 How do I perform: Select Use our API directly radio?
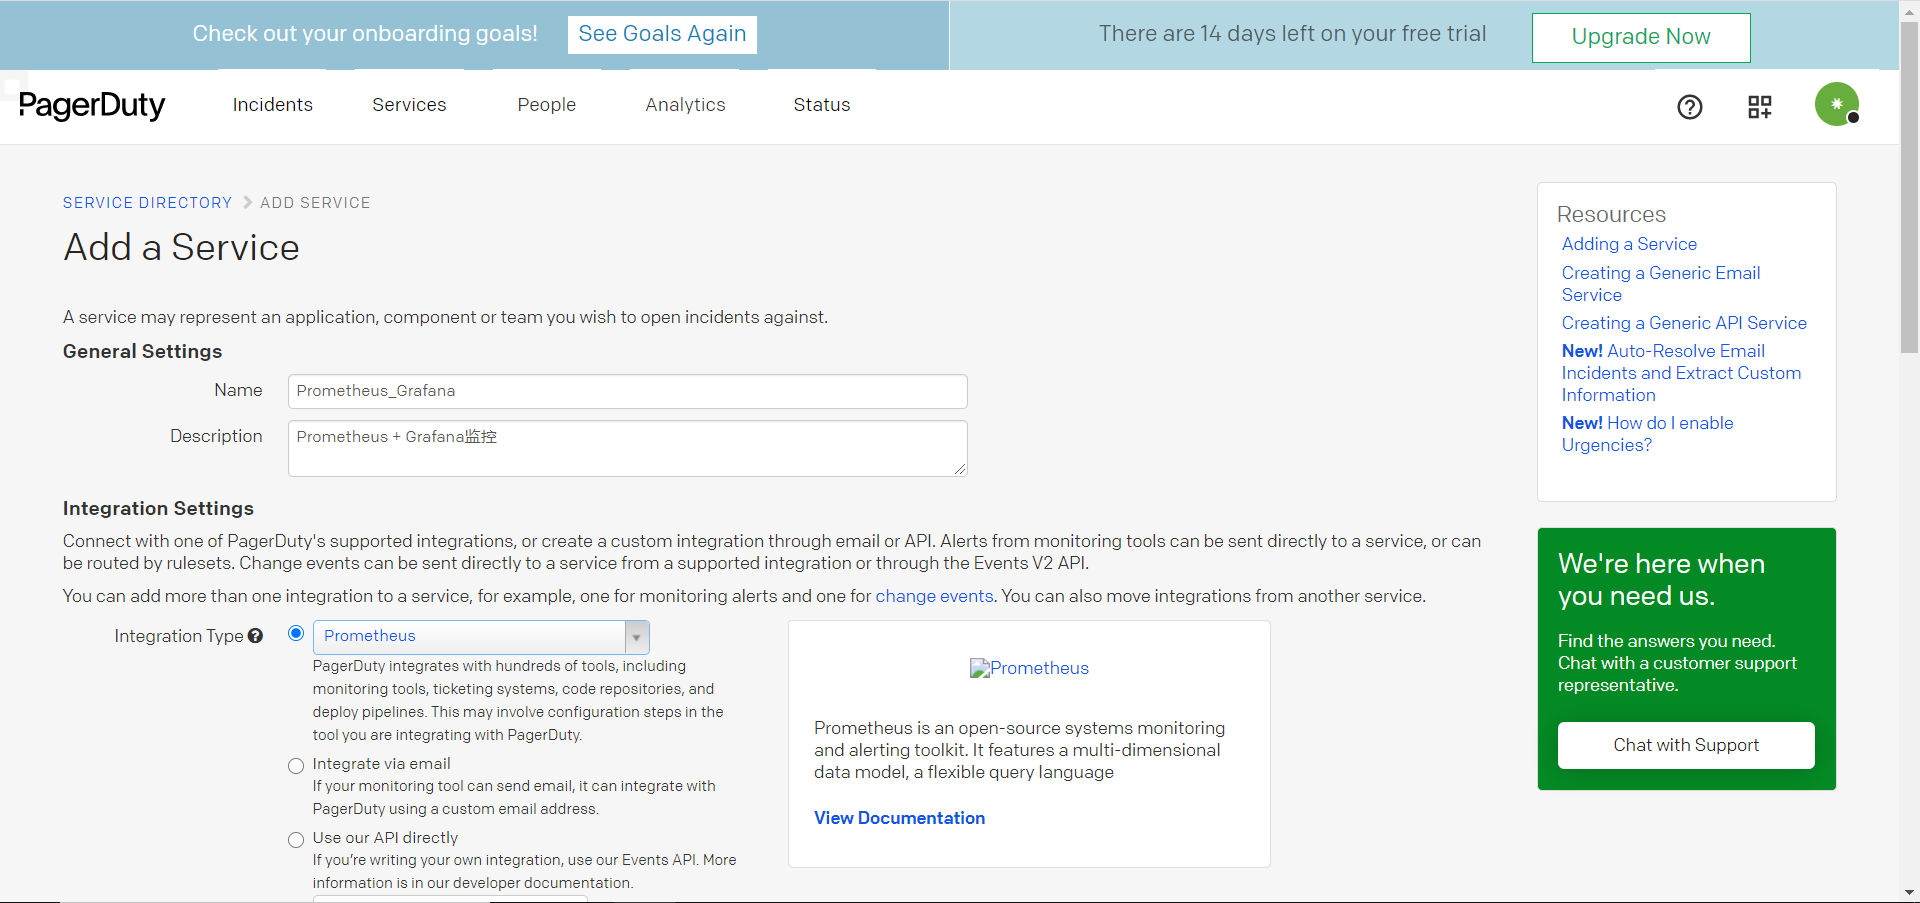[x=296, y=840]
